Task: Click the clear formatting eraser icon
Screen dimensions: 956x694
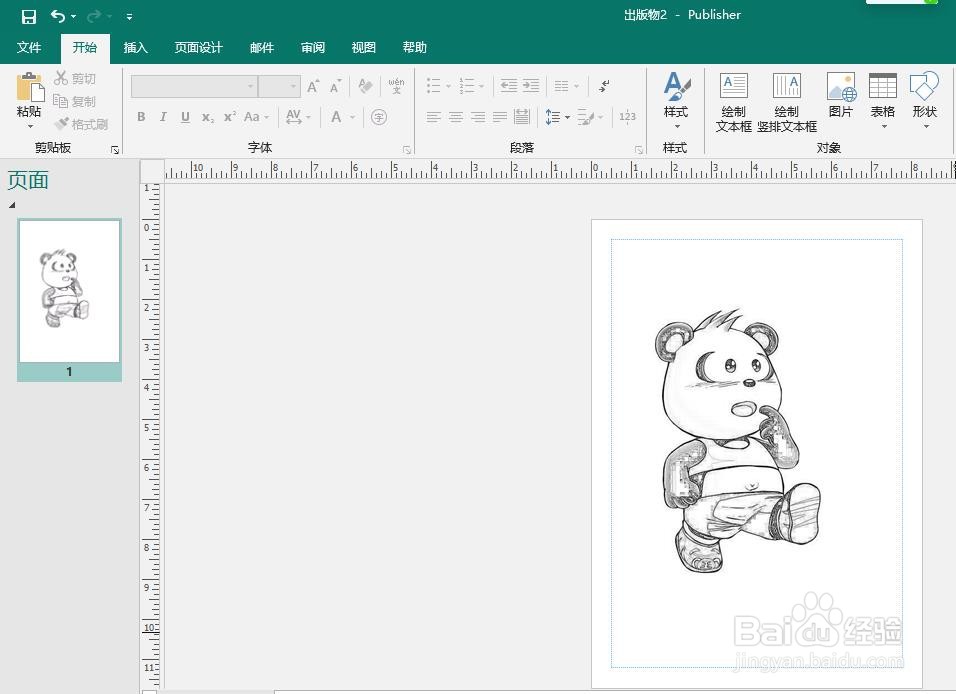Action: coord(365,86)
